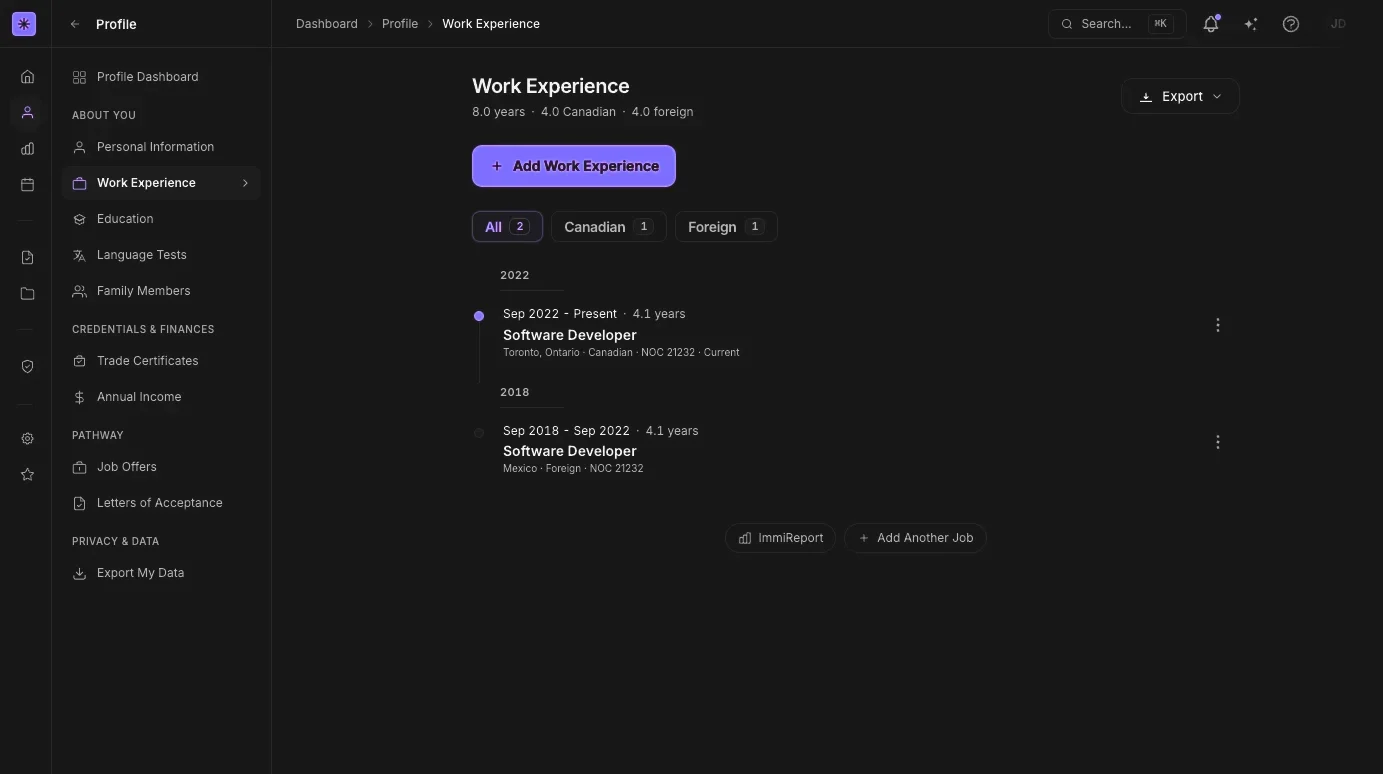Click Add Work Experience button
The image size is (1383, 774).
[574, 166]
